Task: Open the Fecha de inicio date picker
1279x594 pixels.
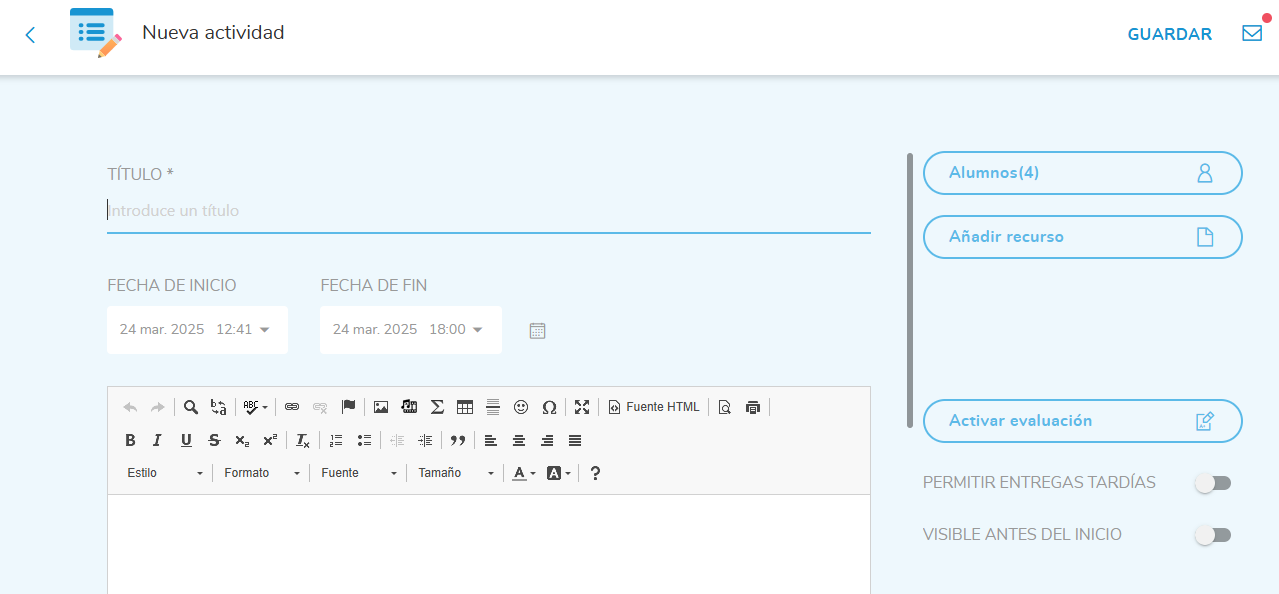Action: [x=196, y=330]
